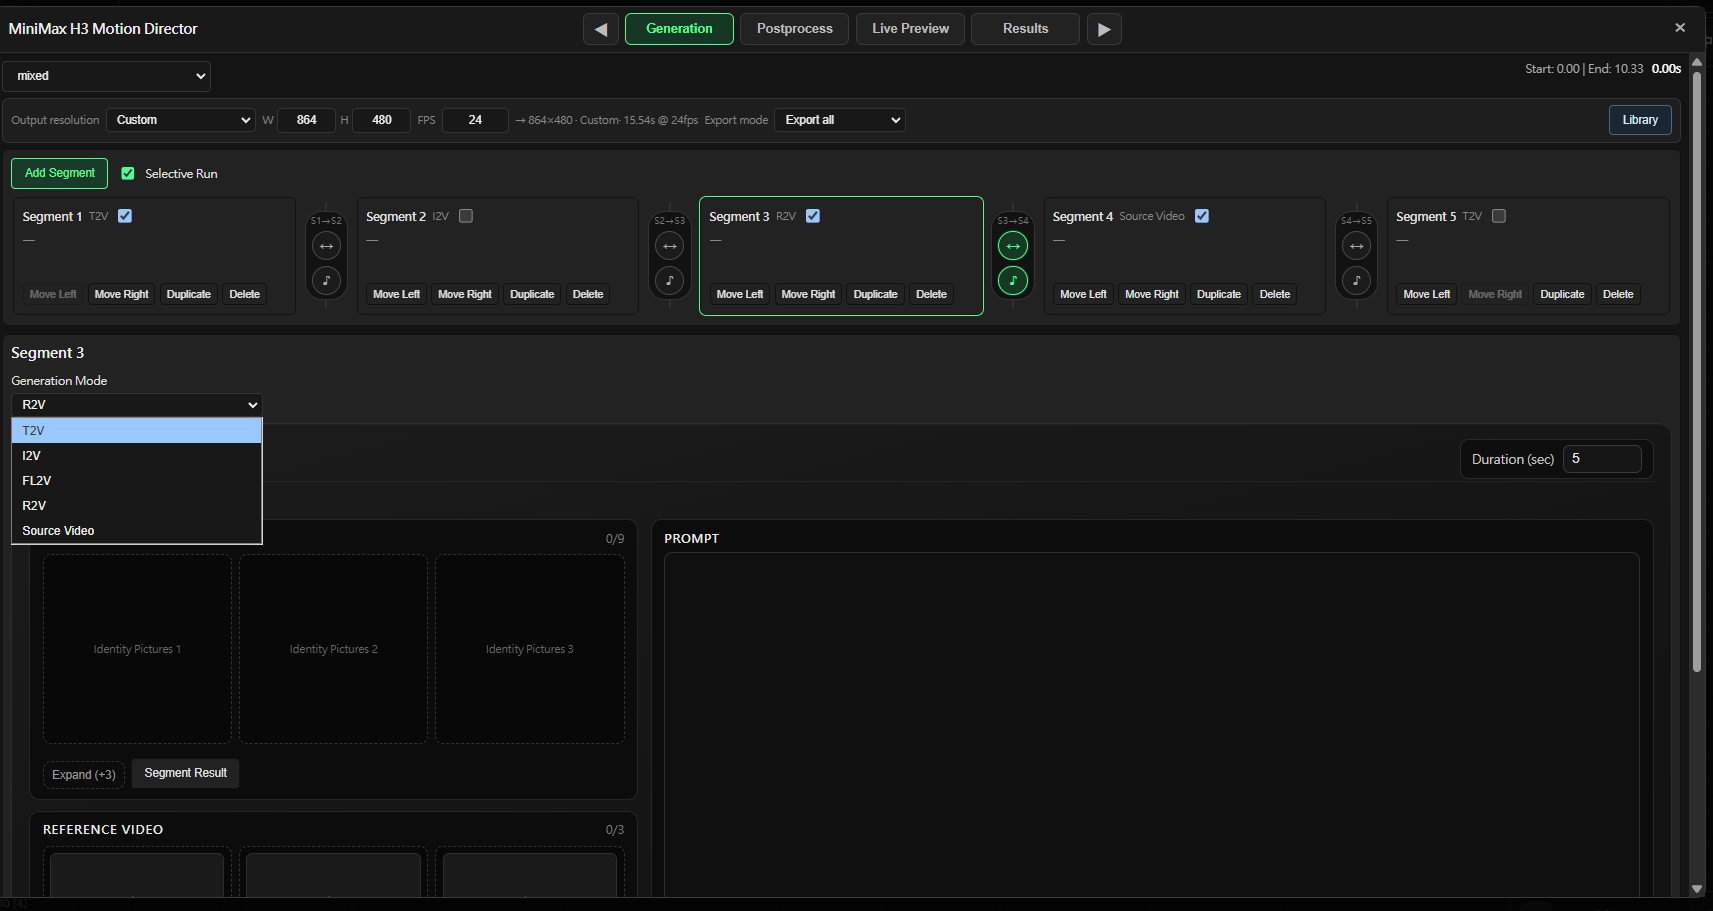The height and width of the screenshot is (911, 1713).
Task: Choose Source Video in Generation Mode list
Action: coord(137,531)
